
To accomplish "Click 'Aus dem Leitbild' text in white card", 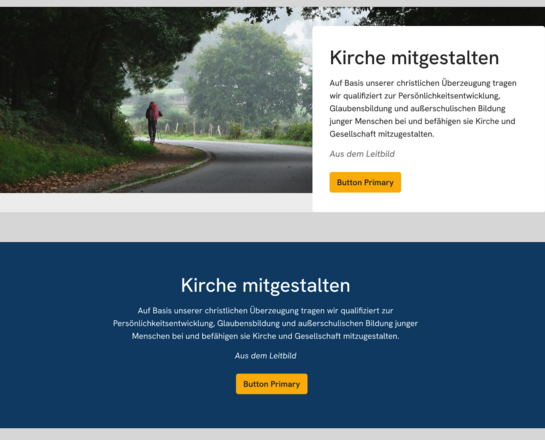I will [x=362, y=154].
